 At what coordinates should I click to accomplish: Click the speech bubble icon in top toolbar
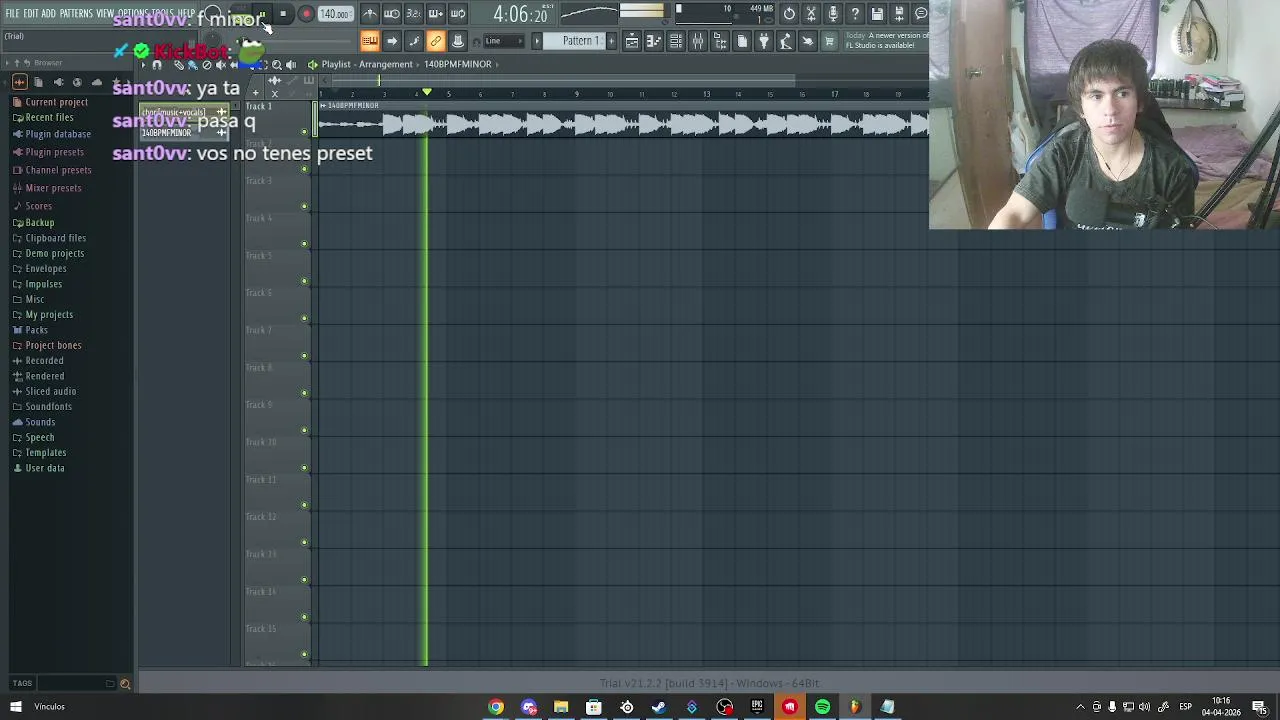point(921,14)
